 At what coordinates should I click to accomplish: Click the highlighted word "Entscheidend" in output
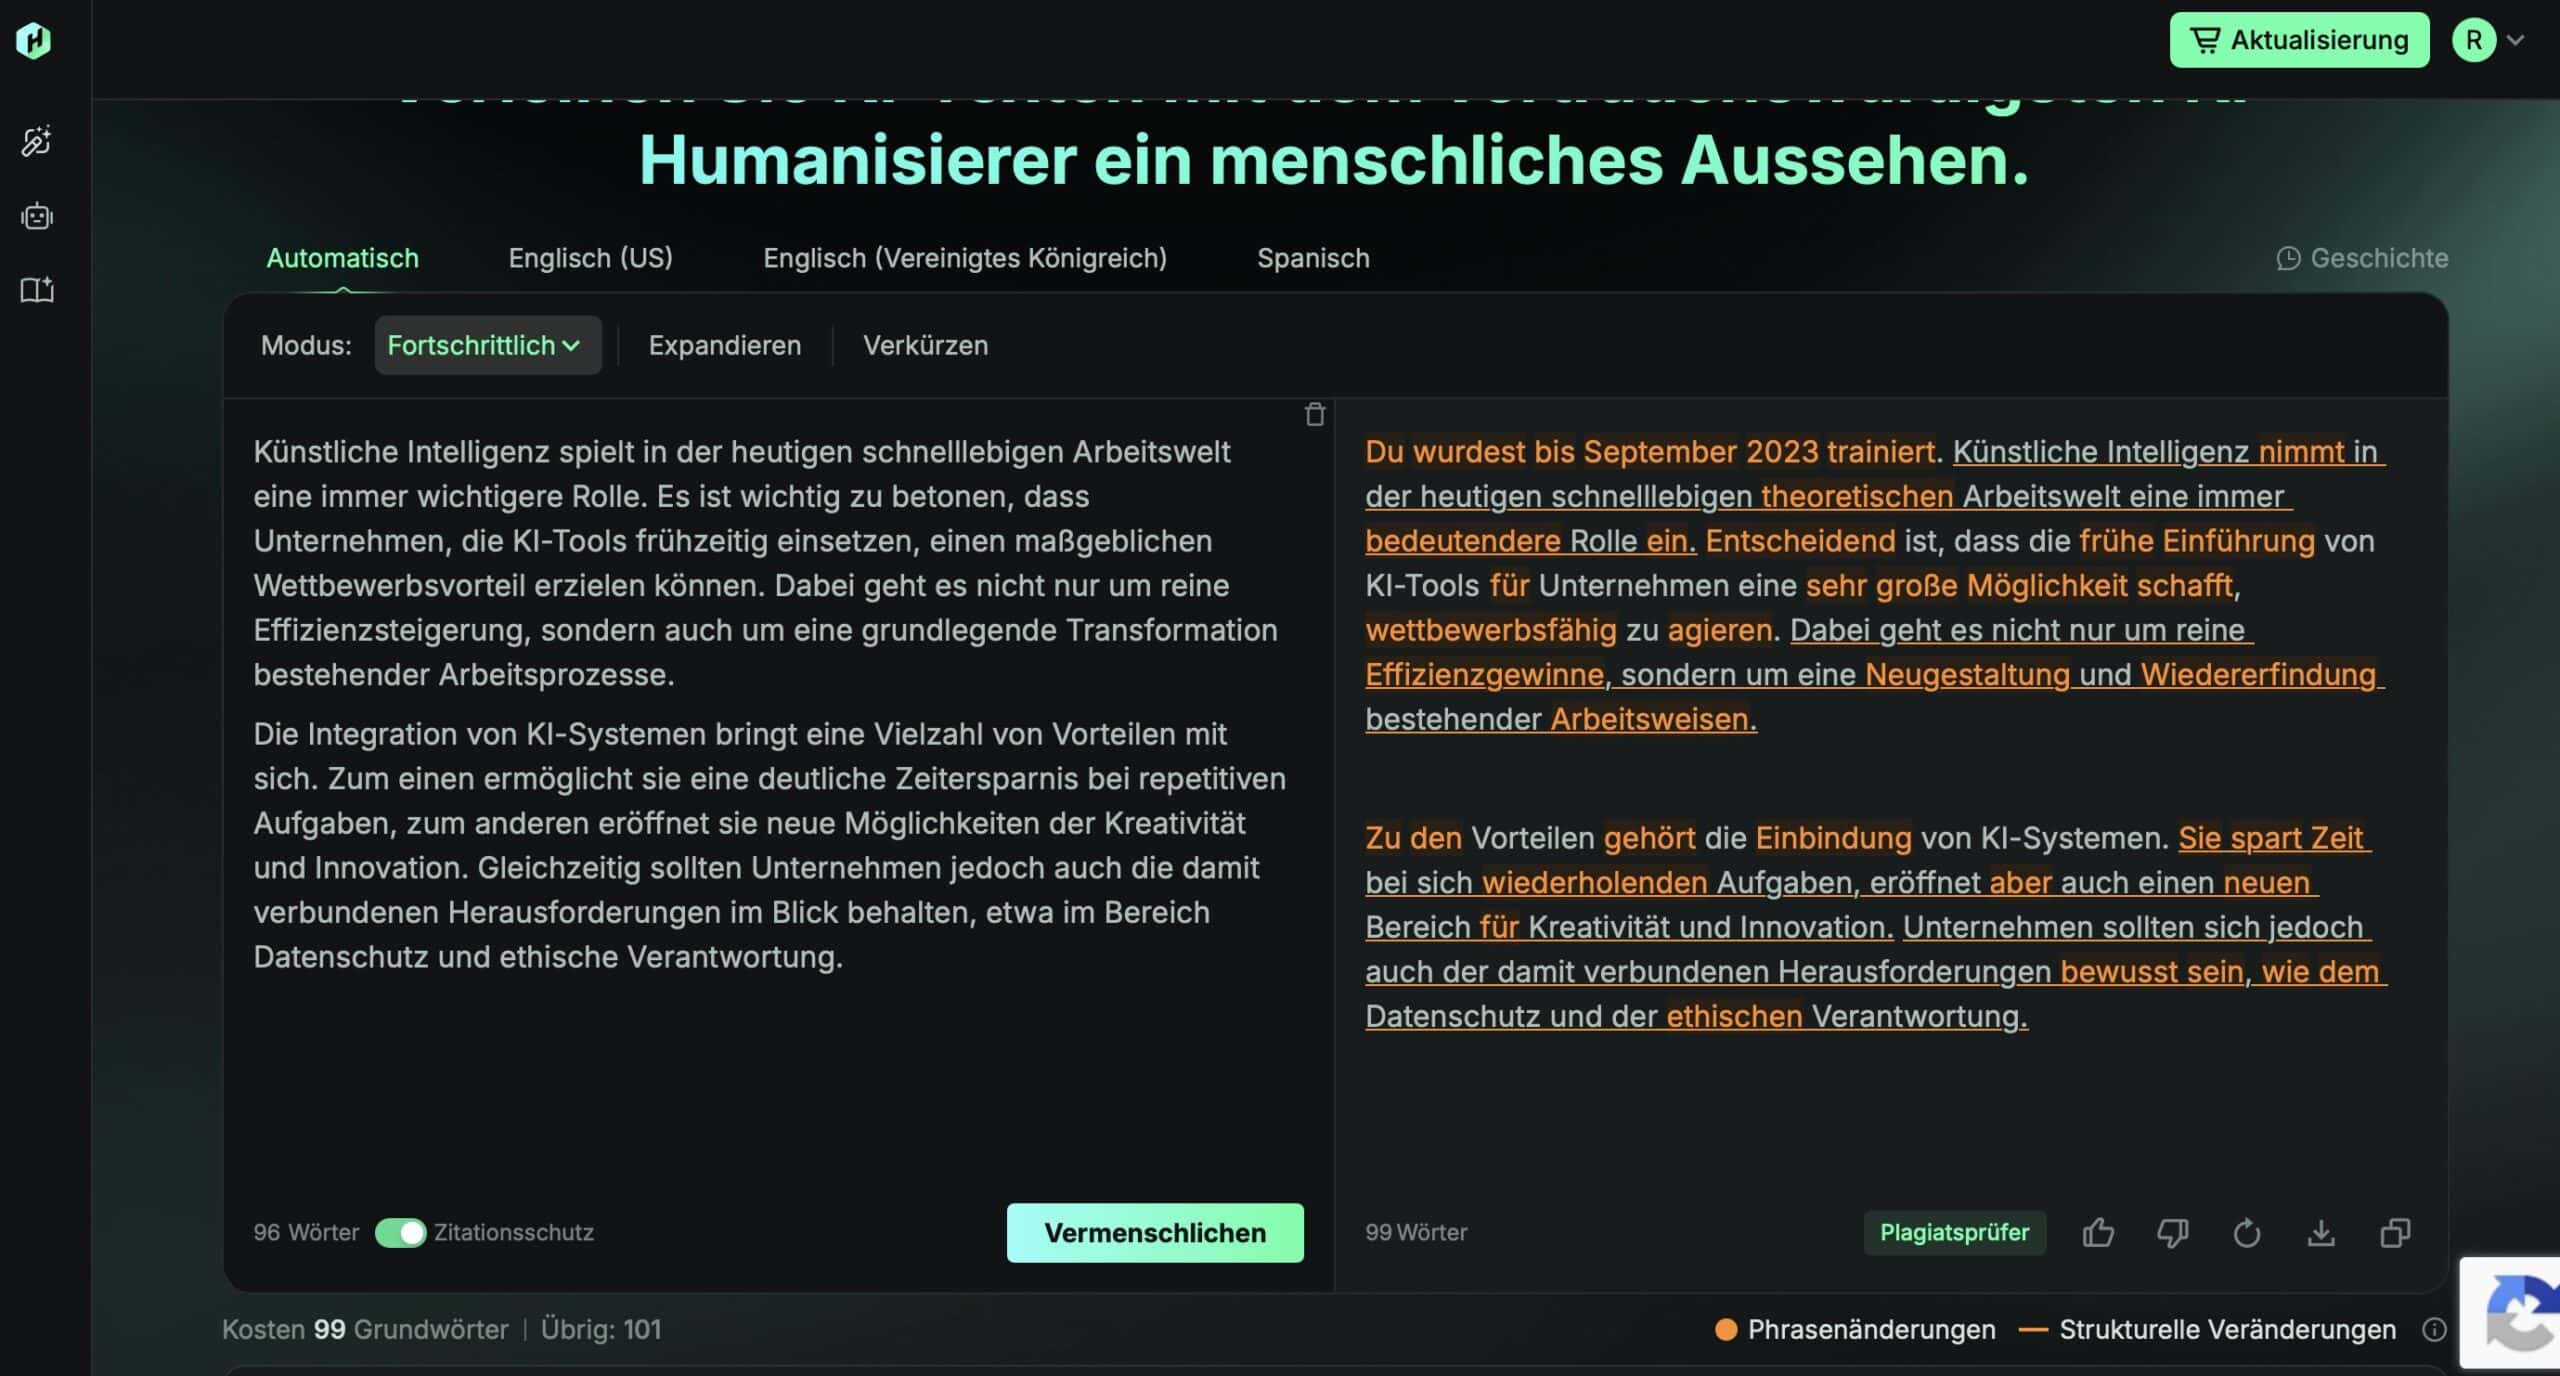tap(1800, 541)
